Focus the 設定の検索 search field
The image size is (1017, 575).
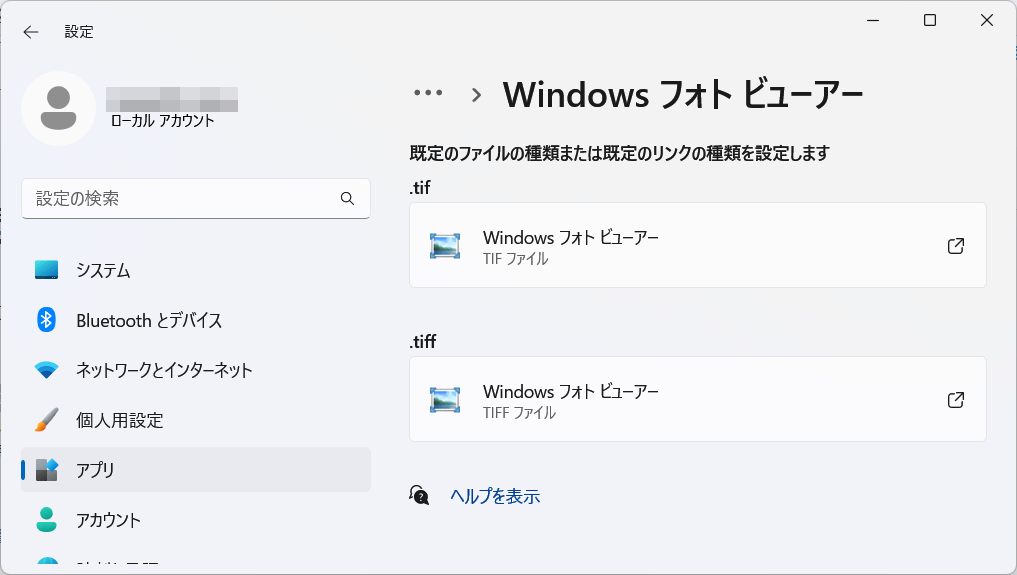pyautogui.click(x=196, y=198)
